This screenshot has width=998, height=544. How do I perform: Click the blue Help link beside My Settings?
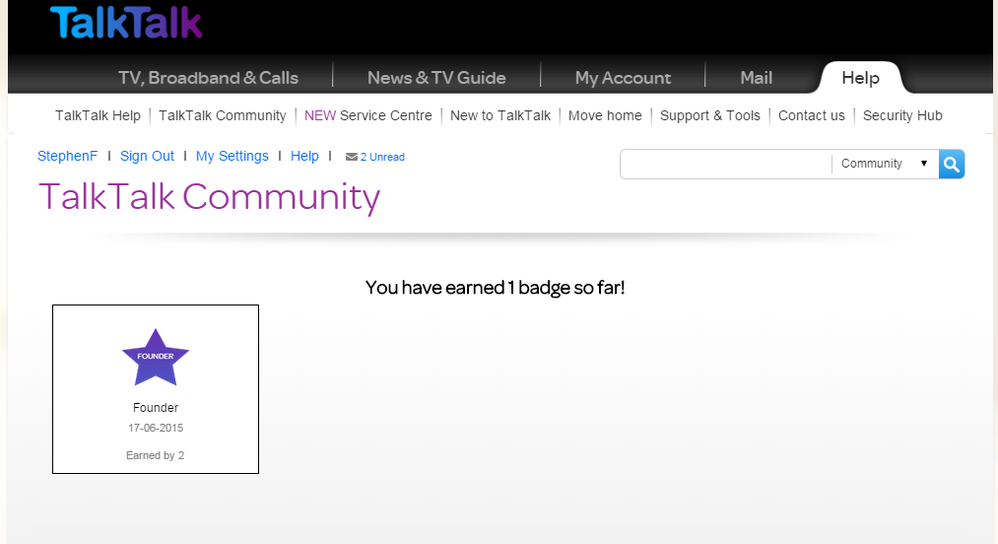tap(305, 156)
